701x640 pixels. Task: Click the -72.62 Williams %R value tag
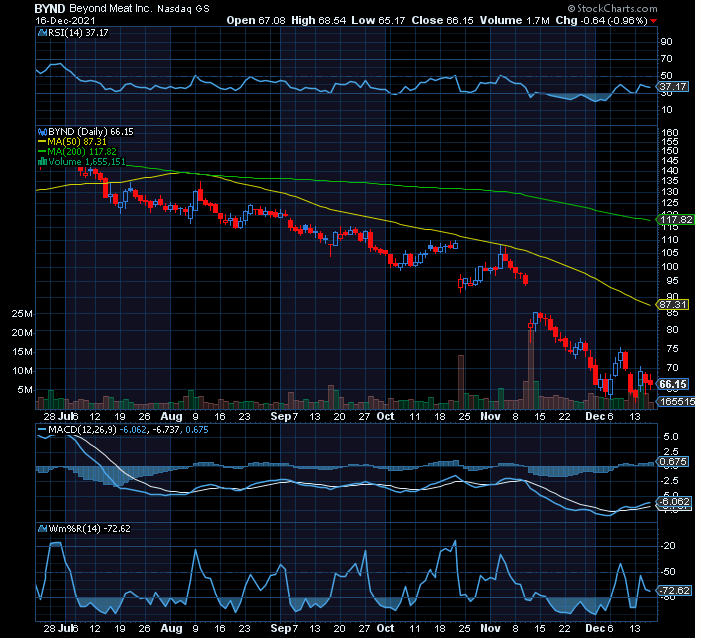[675, 590]
